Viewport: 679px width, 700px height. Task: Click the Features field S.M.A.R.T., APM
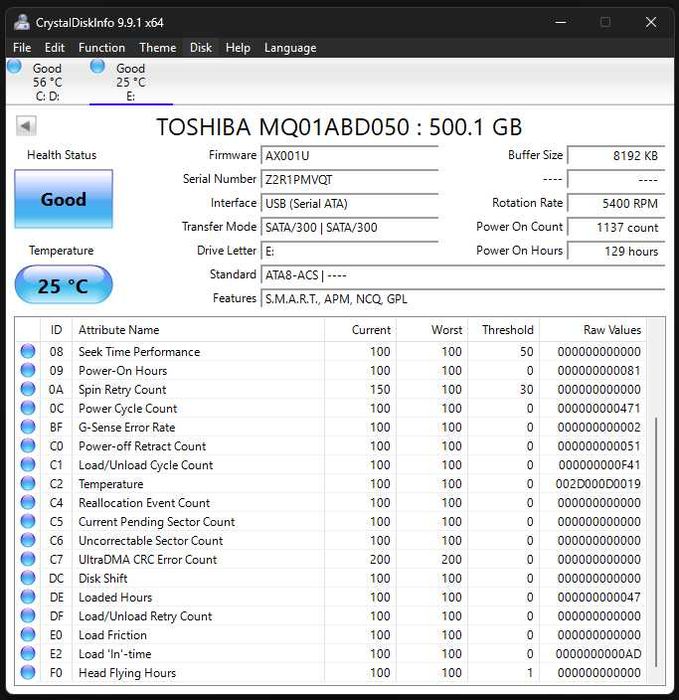(x=463, y=299)
